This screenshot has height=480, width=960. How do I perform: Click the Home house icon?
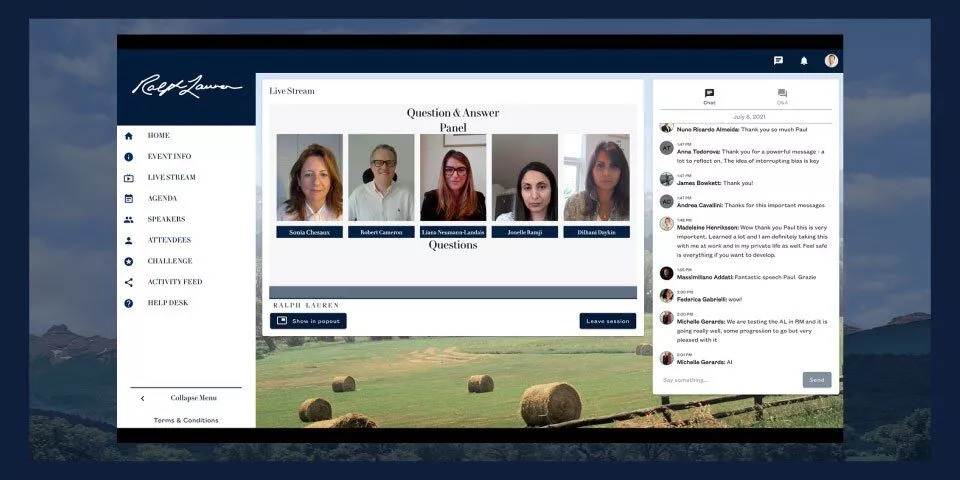point(129,136)
